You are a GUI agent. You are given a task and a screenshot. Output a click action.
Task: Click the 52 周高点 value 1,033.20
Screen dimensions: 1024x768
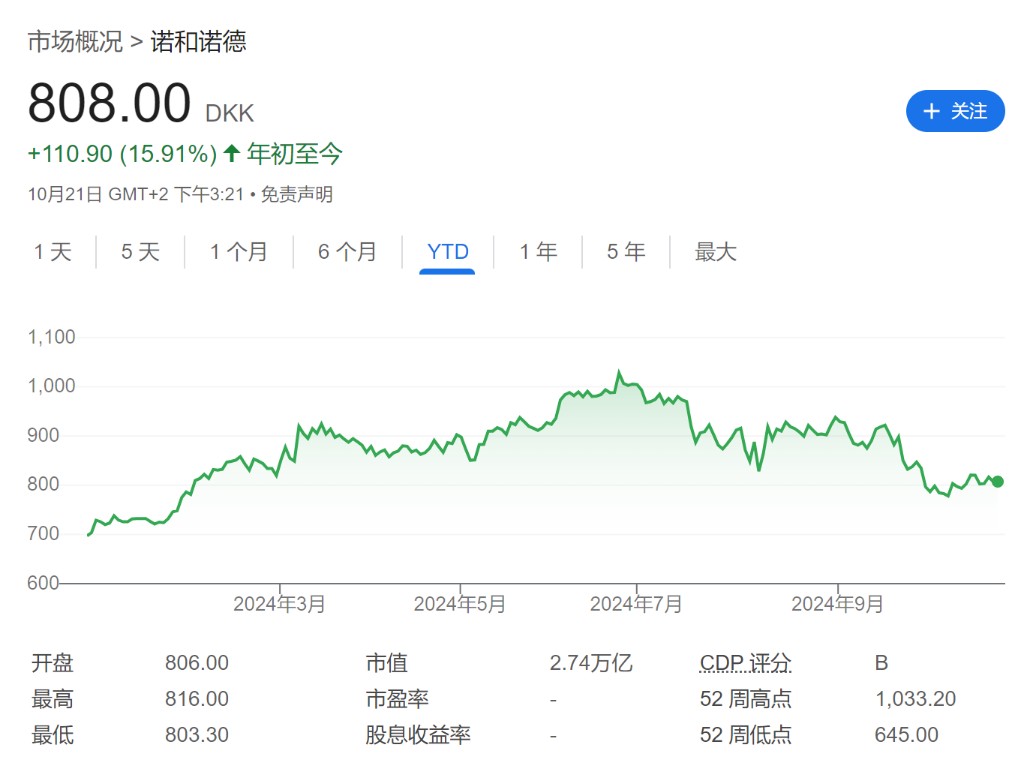pos(916,699)
